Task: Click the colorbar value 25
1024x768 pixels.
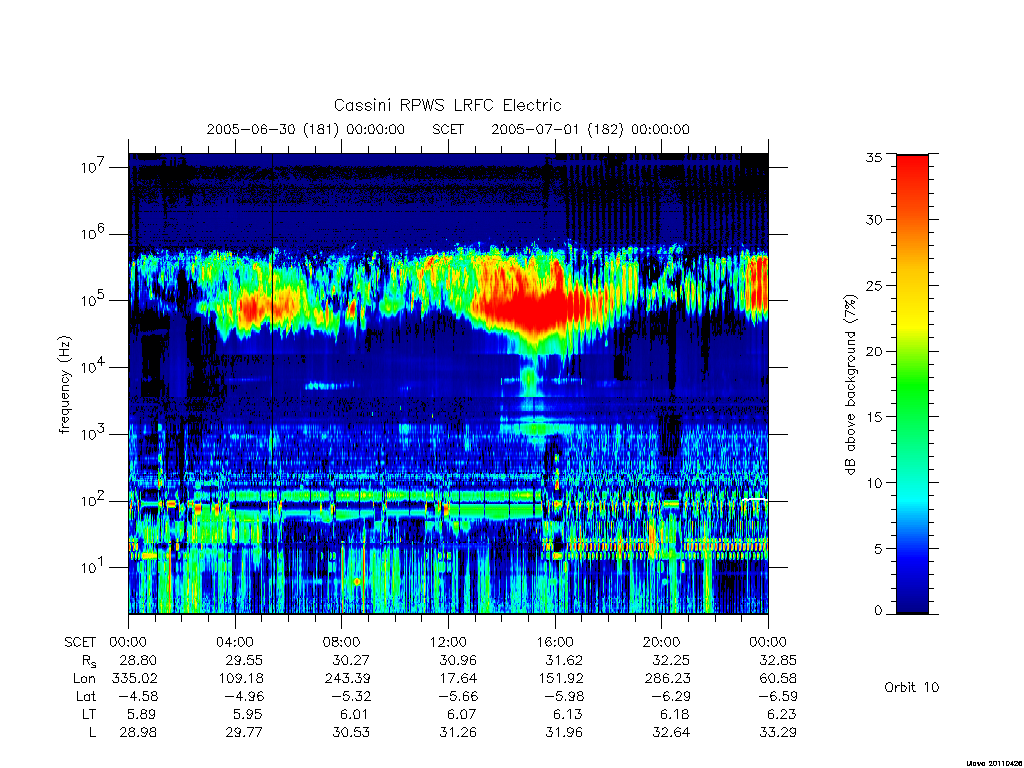Action: point(874,285)
